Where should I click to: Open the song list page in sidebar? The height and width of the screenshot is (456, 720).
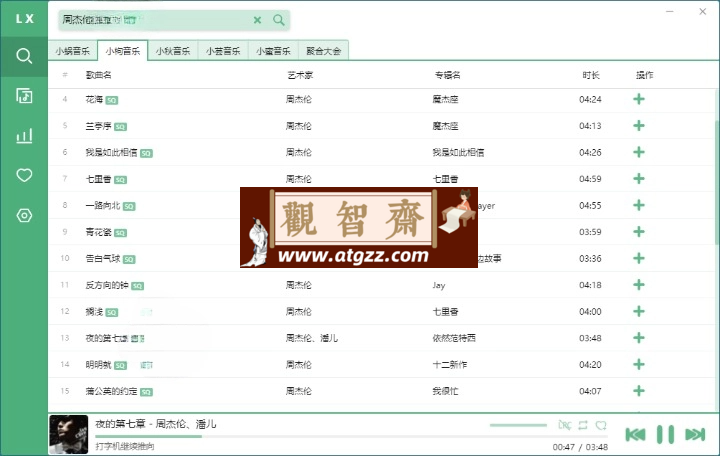coord(24,96)
